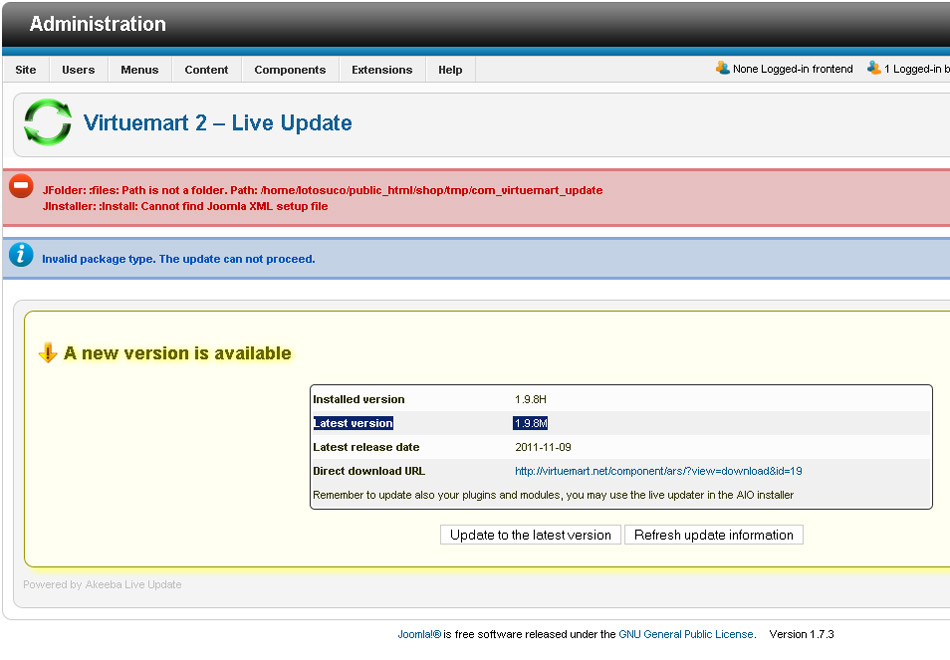Click Refresh update information button
The image size is (950, 660).
pos(714,535)
